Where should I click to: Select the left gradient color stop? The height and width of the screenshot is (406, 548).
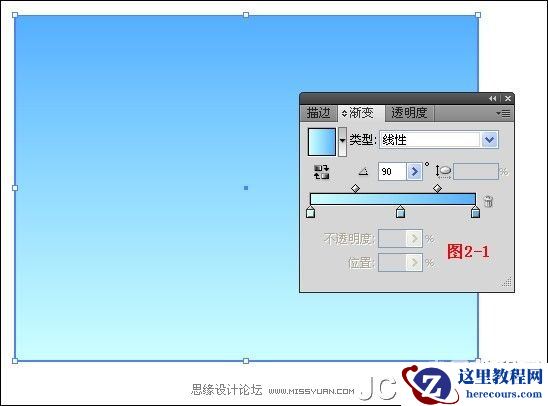point(310,212)
